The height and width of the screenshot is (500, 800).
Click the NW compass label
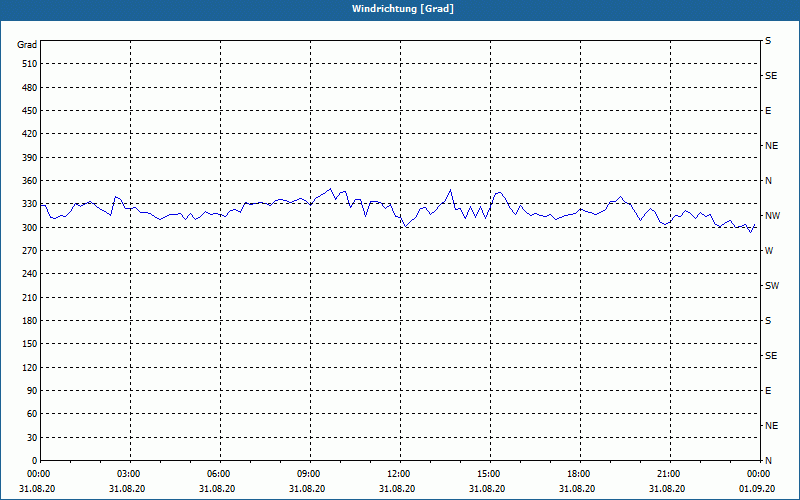pos(772,216)
